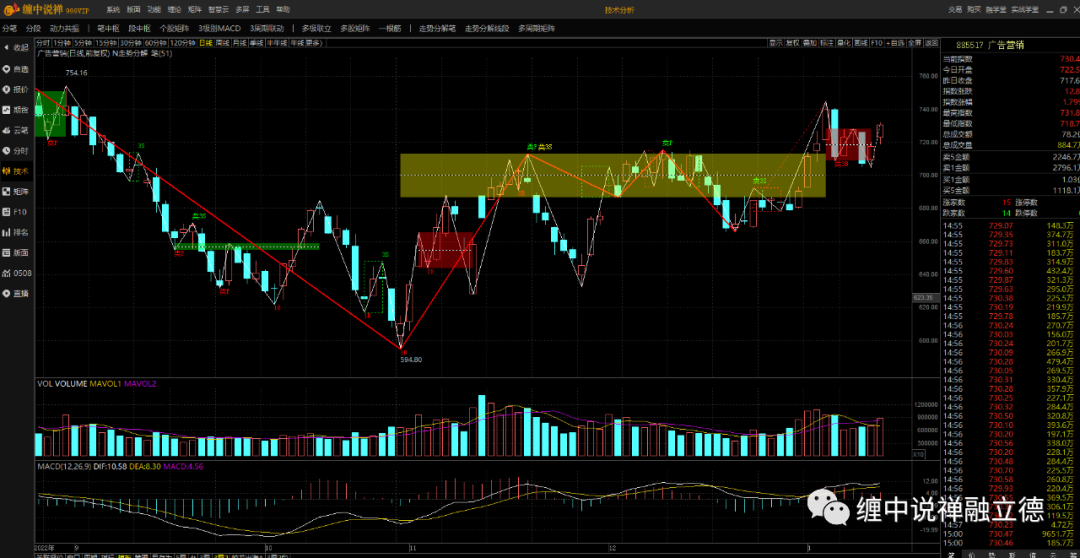Enter fullscreen with the 全屏 button
The width and height of the screenshot is (1080, 558).
click(x=915, y=43)
